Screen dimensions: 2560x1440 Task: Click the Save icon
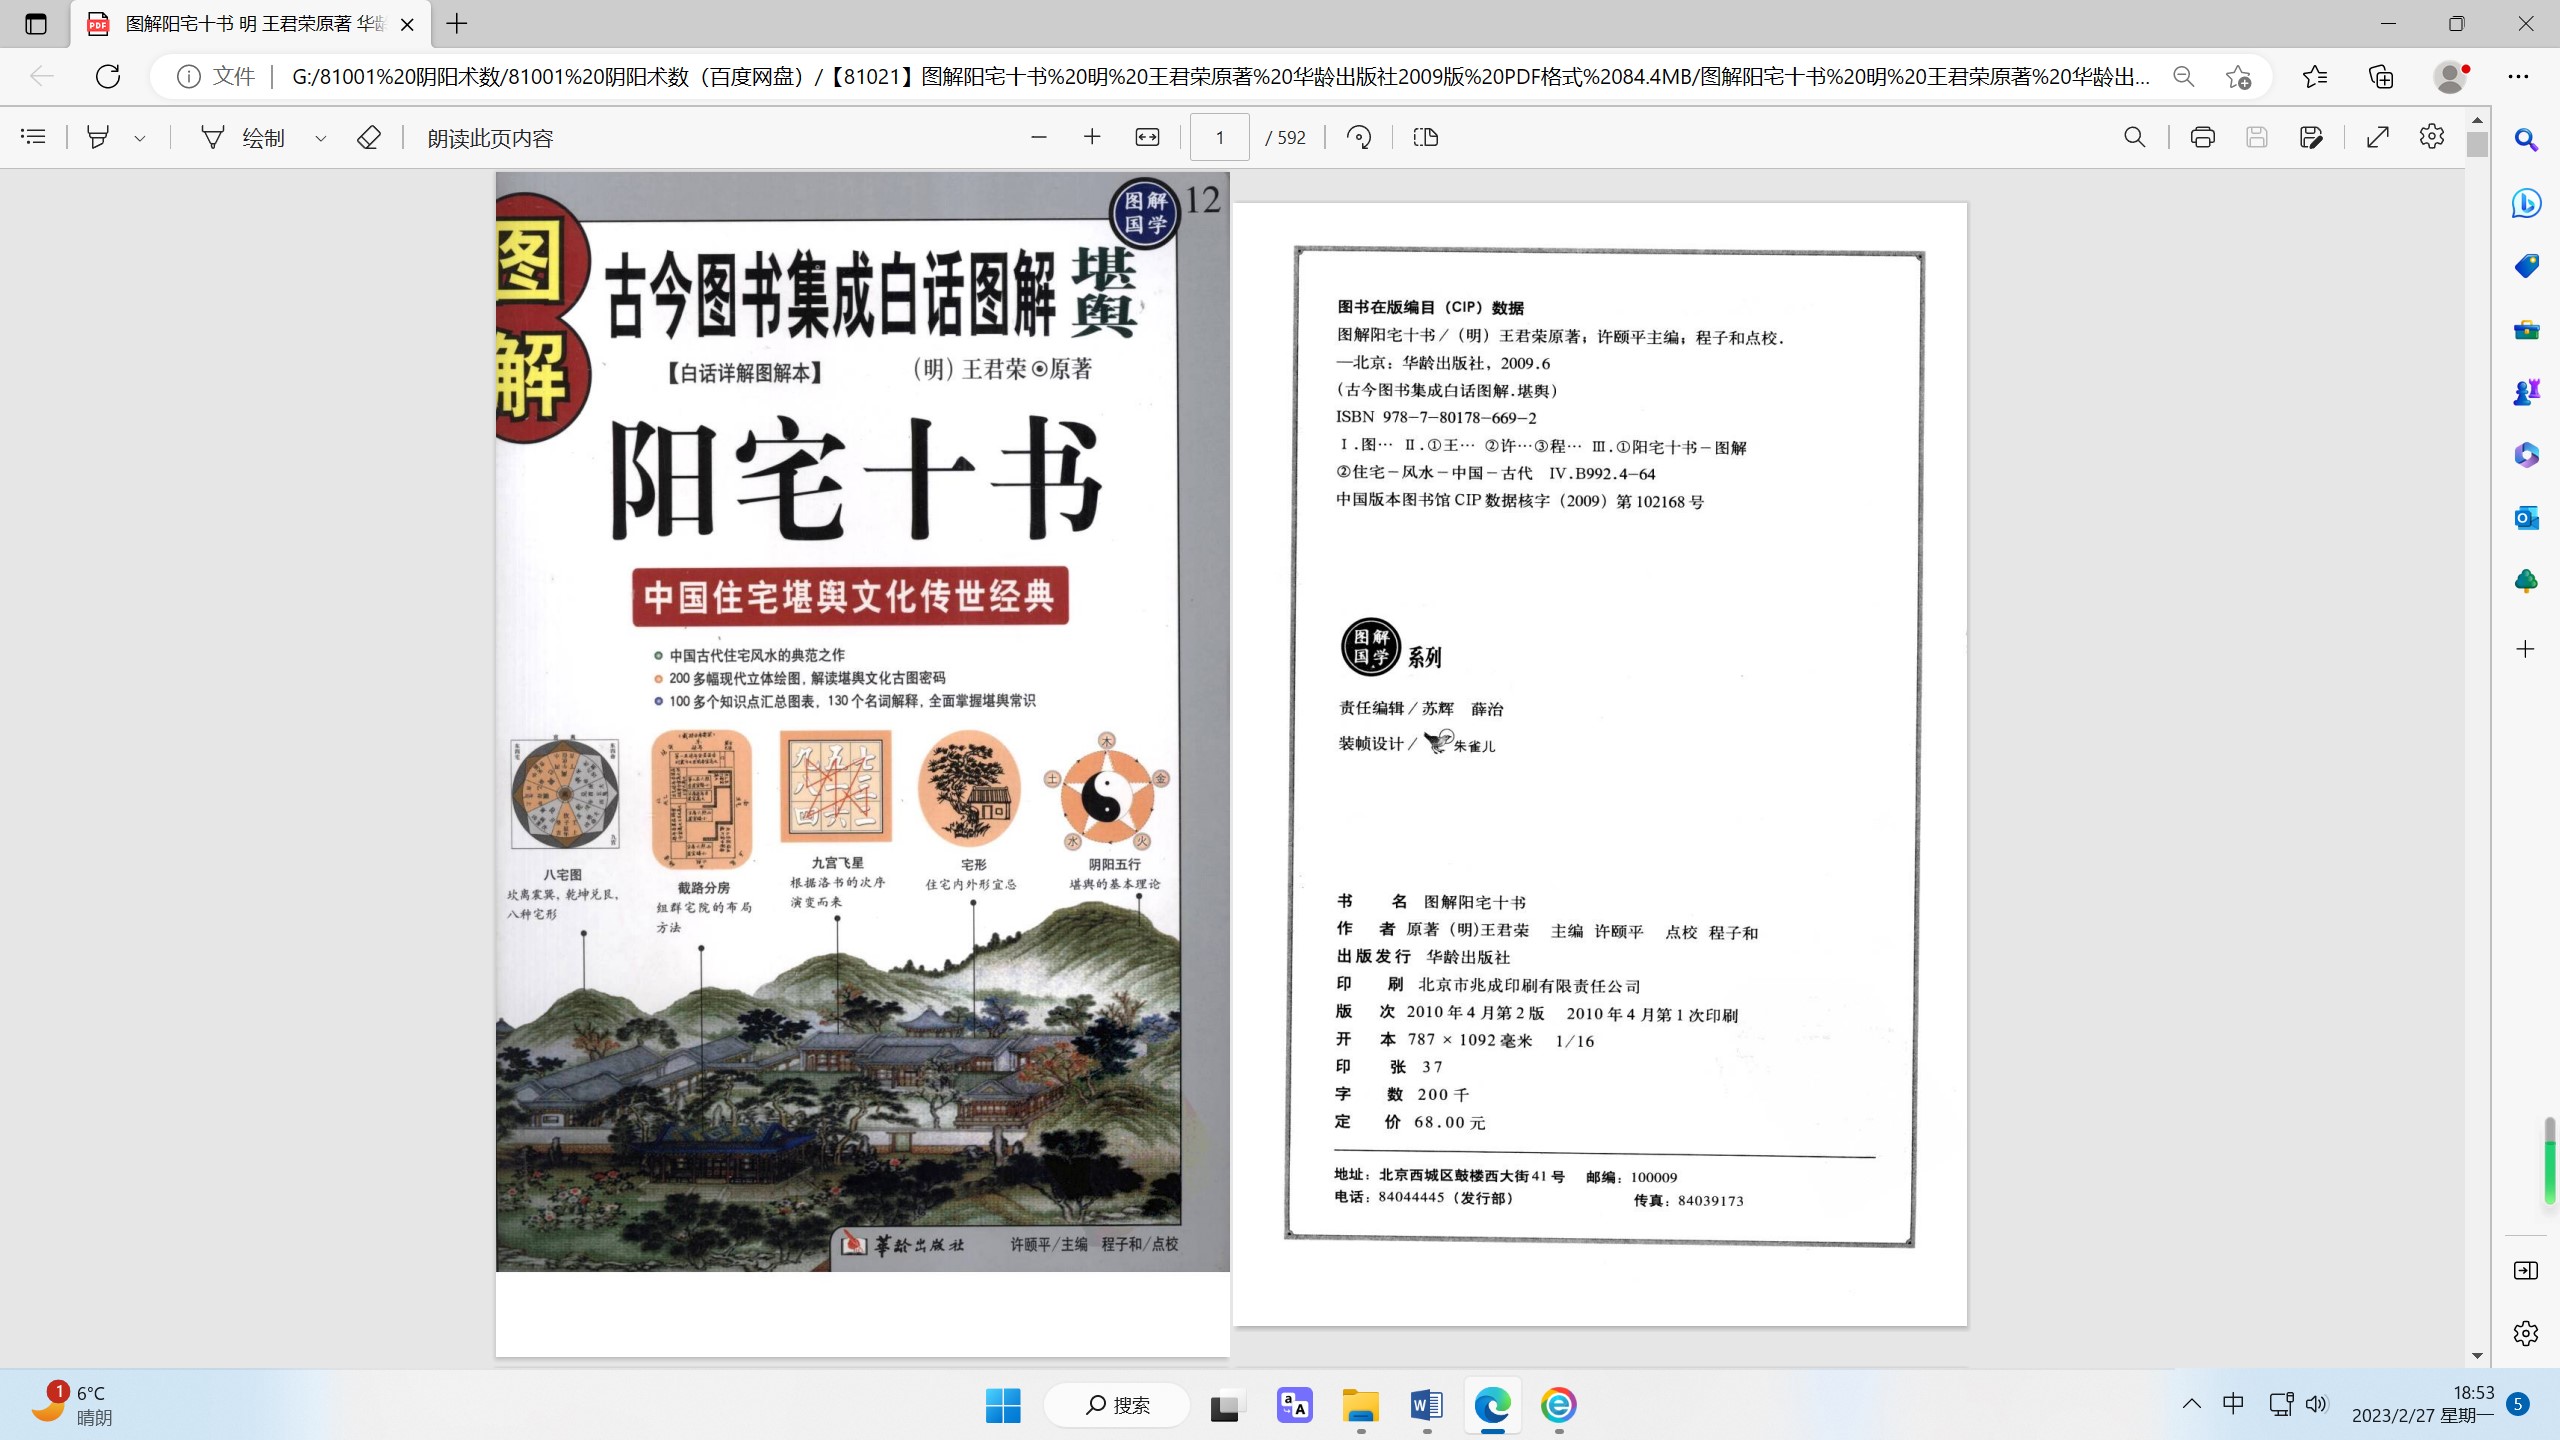[x=2256, y=137]
